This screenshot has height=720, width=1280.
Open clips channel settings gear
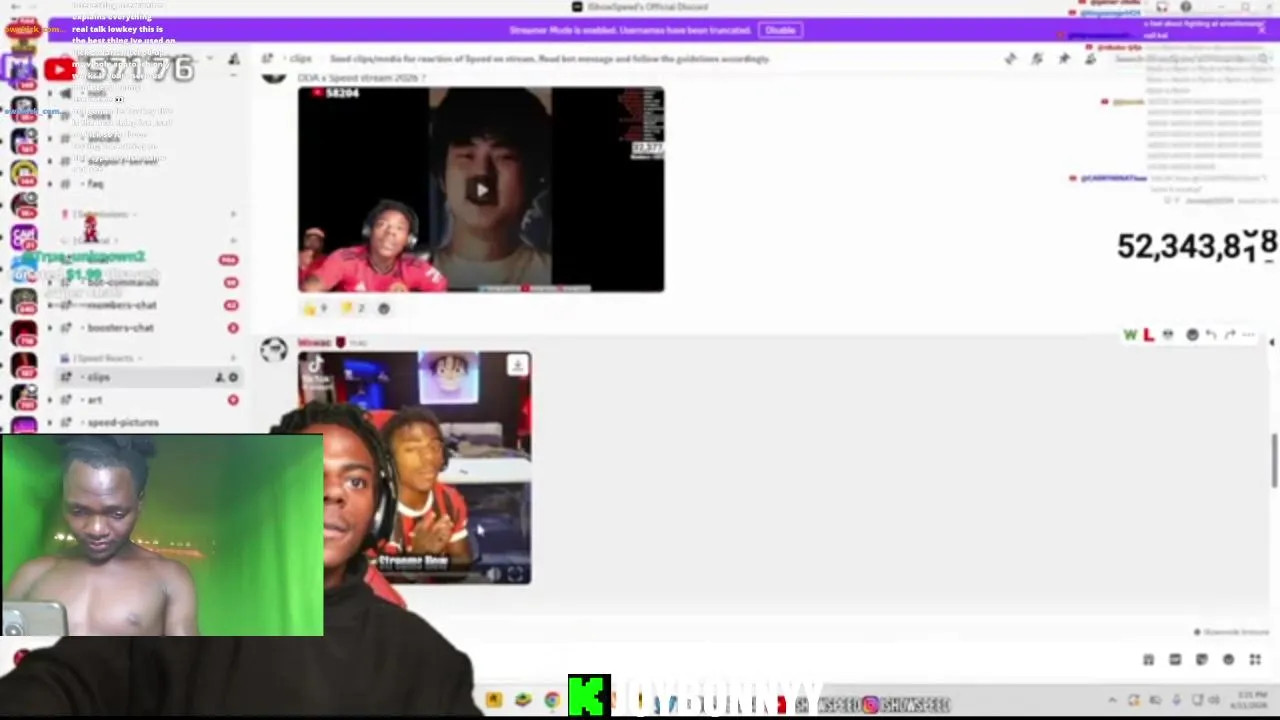pyautogui.click(x=233, y=377)
